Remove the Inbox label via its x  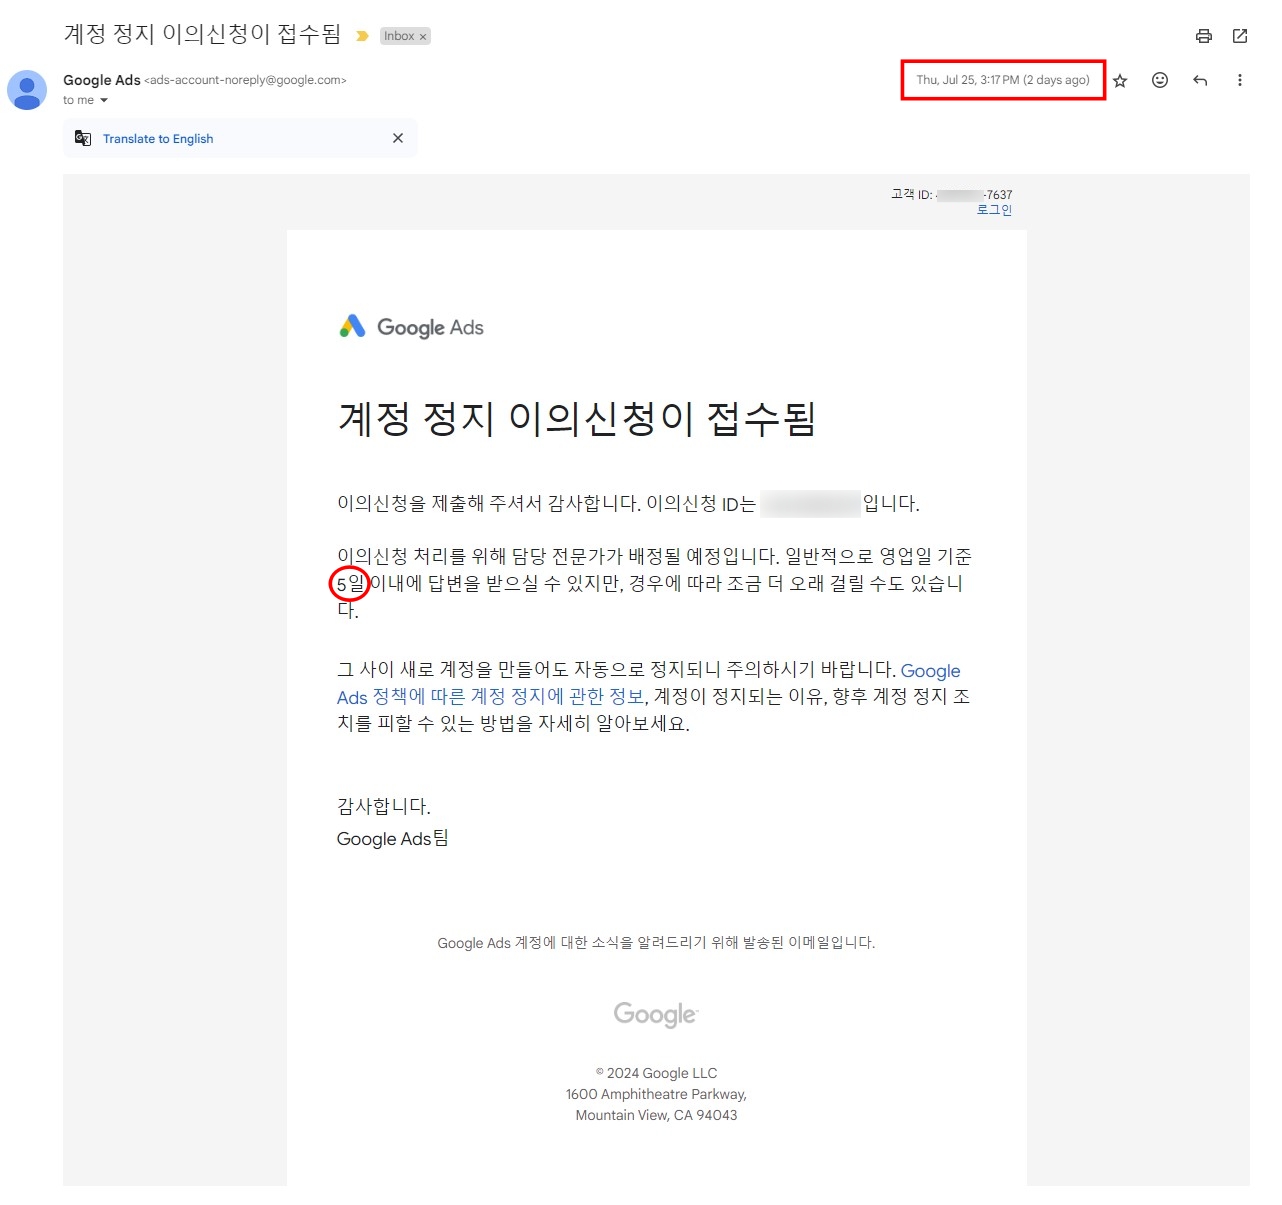(423, 37)
